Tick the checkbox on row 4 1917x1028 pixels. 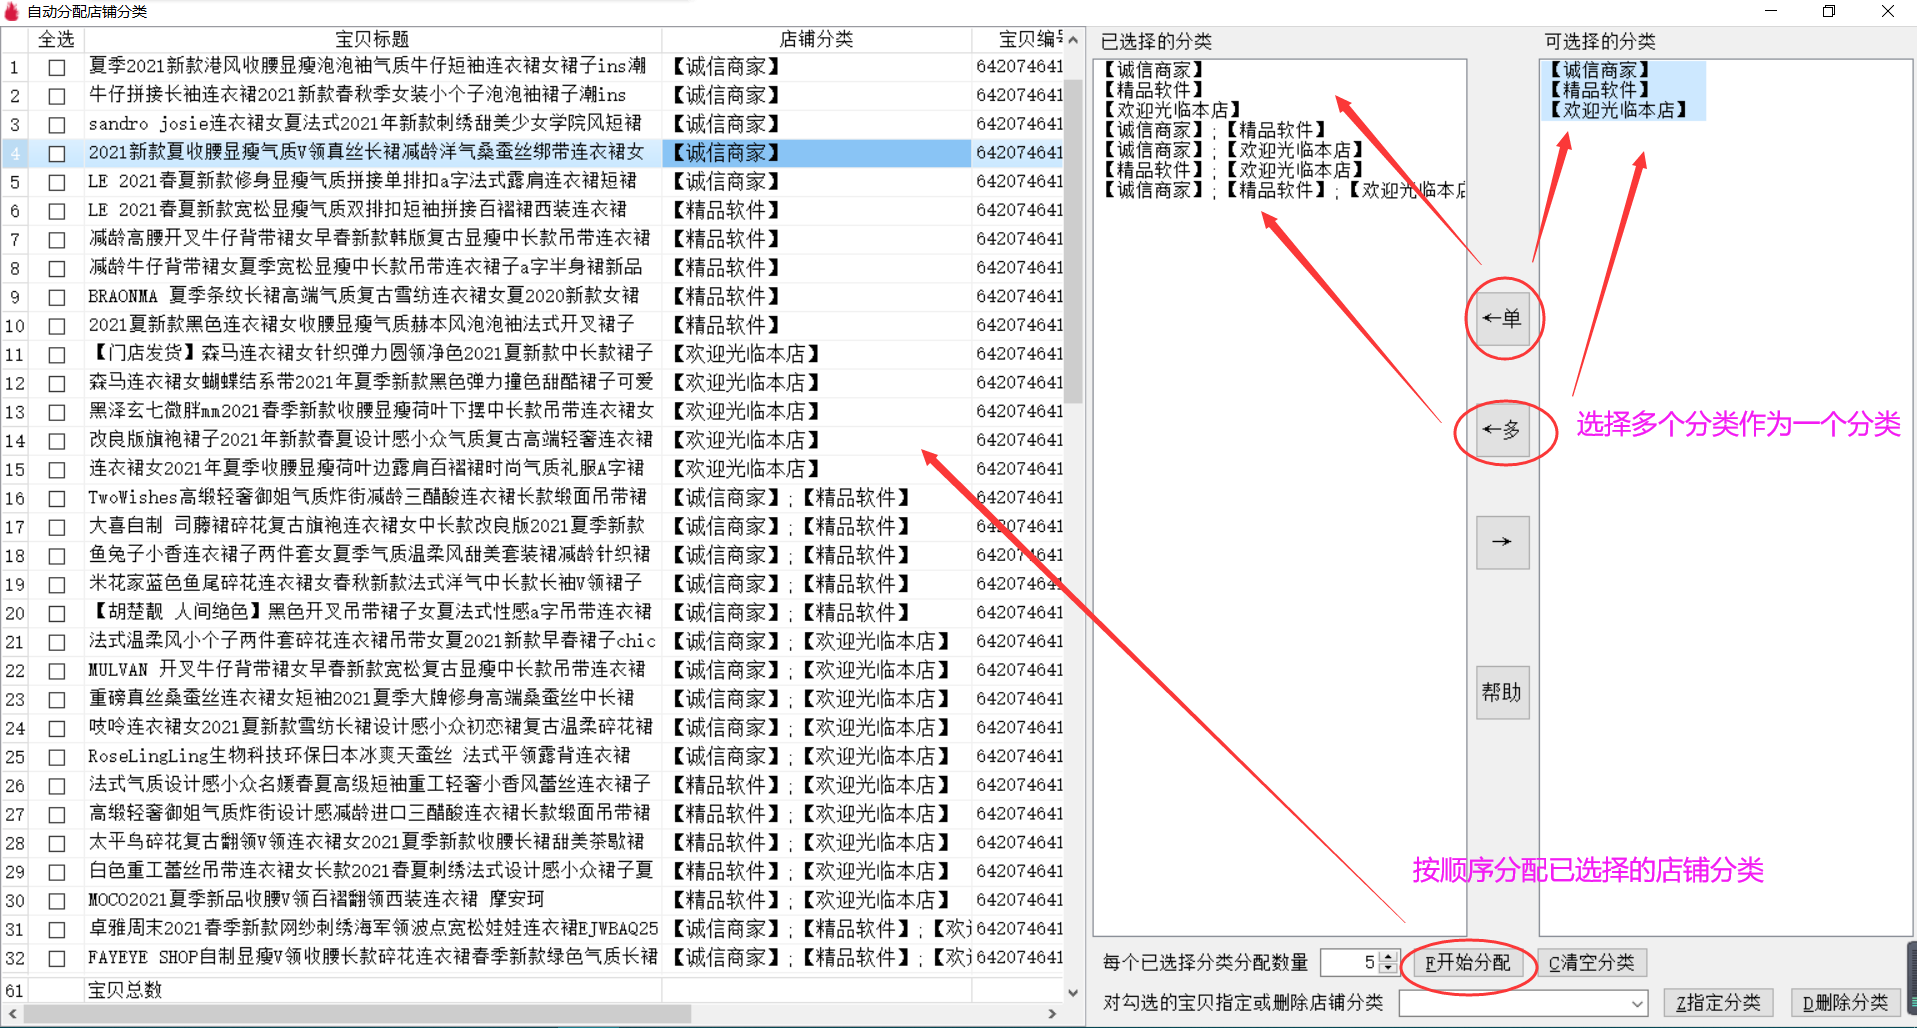[x=57, y=154]
